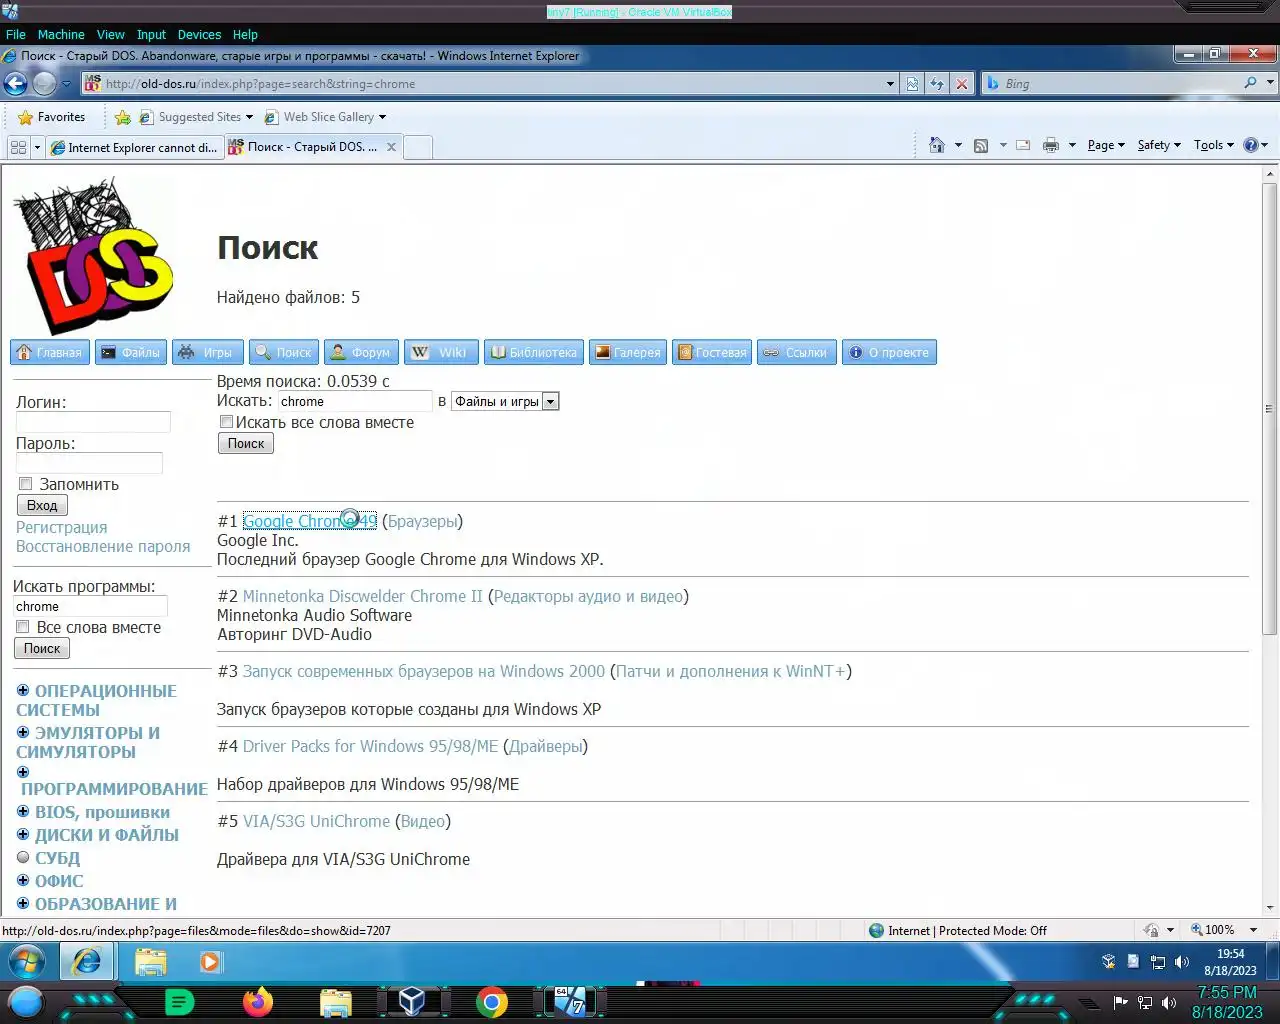Open Галерея nav button
Screen dimensions: 1280x1024
pos(628,352)
